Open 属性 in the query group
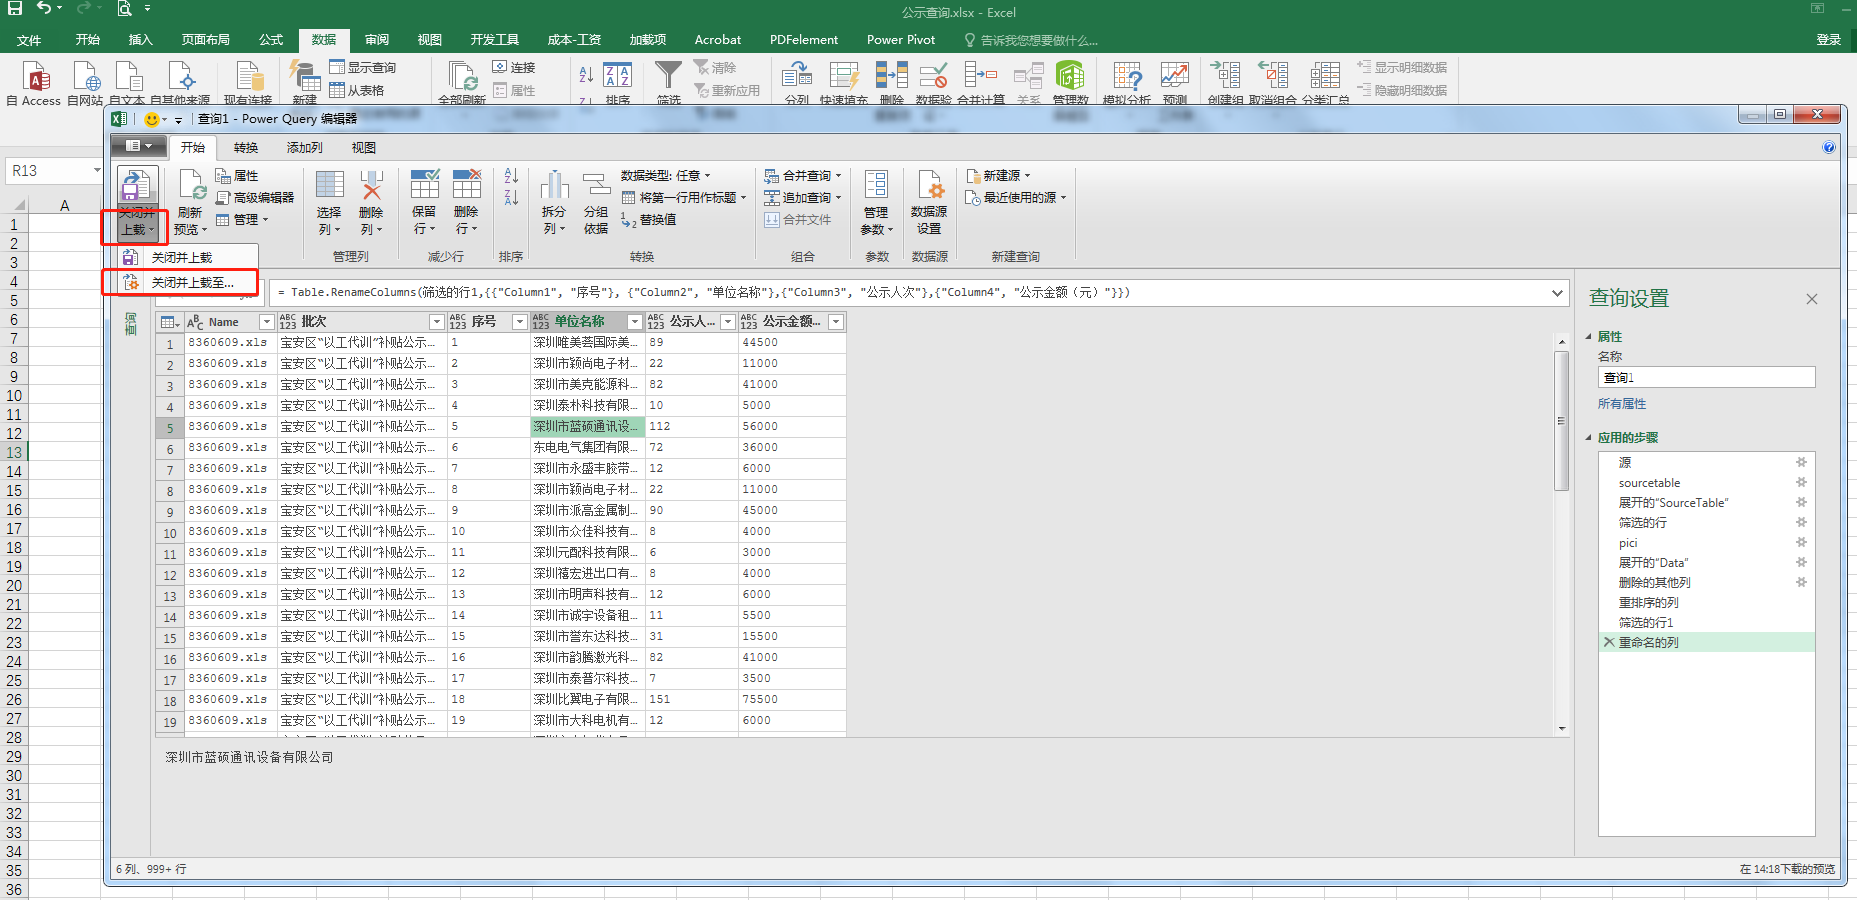Image resolution: width=1857 pixels, height=900 pixels. 237,176
